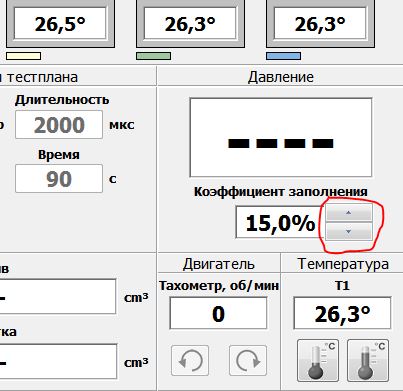Image resolution: width=403 pixels, height=391 pixels.
Task: Click the Длительность field showing 2000
Action: tap(59, 125)
